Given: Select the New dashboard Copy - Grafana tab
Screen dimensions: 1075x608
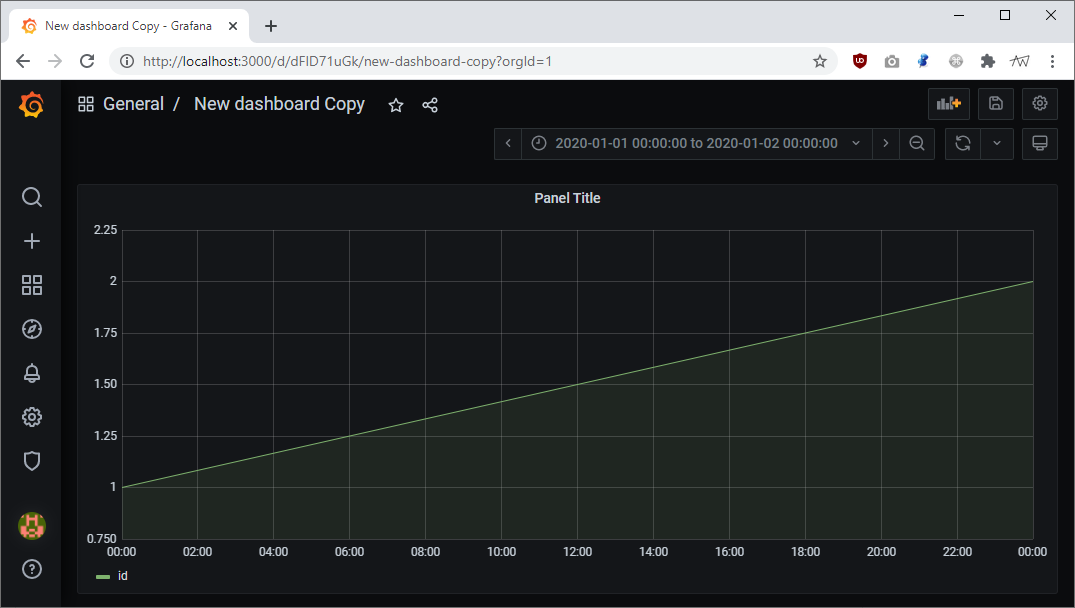Looking at the screenshot, I should tap(129, 26).
